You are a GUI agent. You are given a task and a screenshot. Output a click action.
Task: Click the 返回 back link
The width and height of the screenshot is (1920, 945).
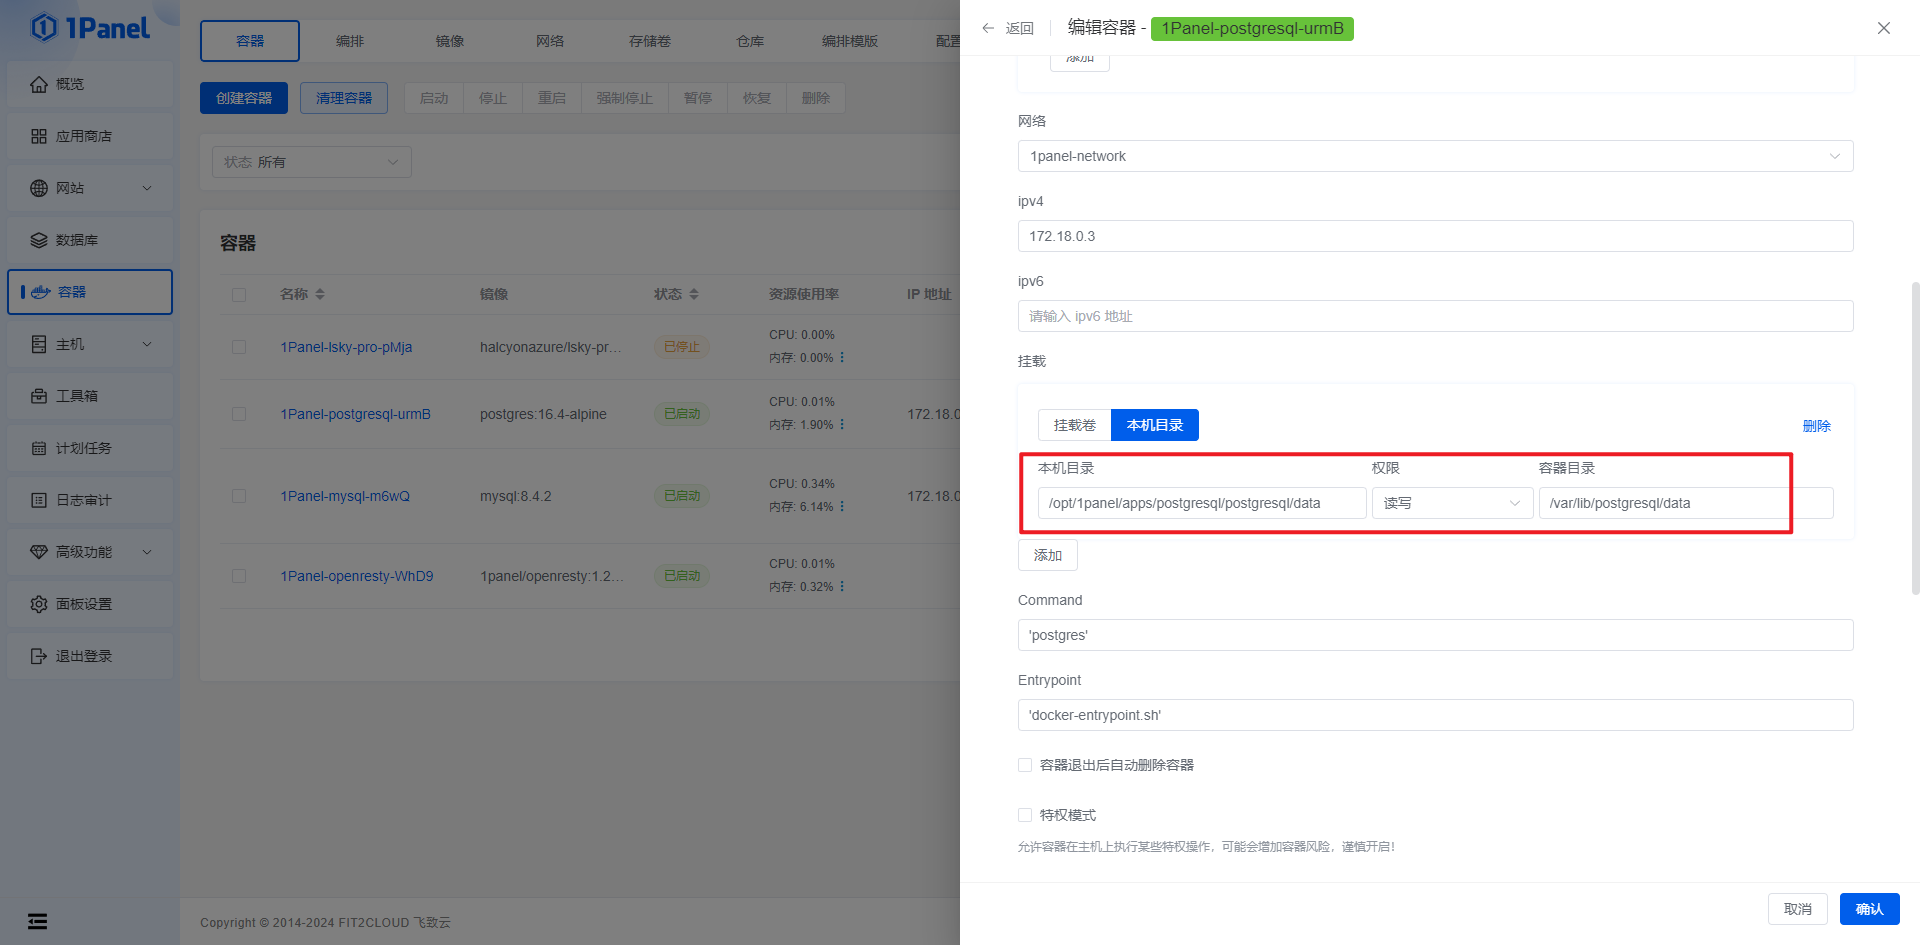tap(1020, 28)
